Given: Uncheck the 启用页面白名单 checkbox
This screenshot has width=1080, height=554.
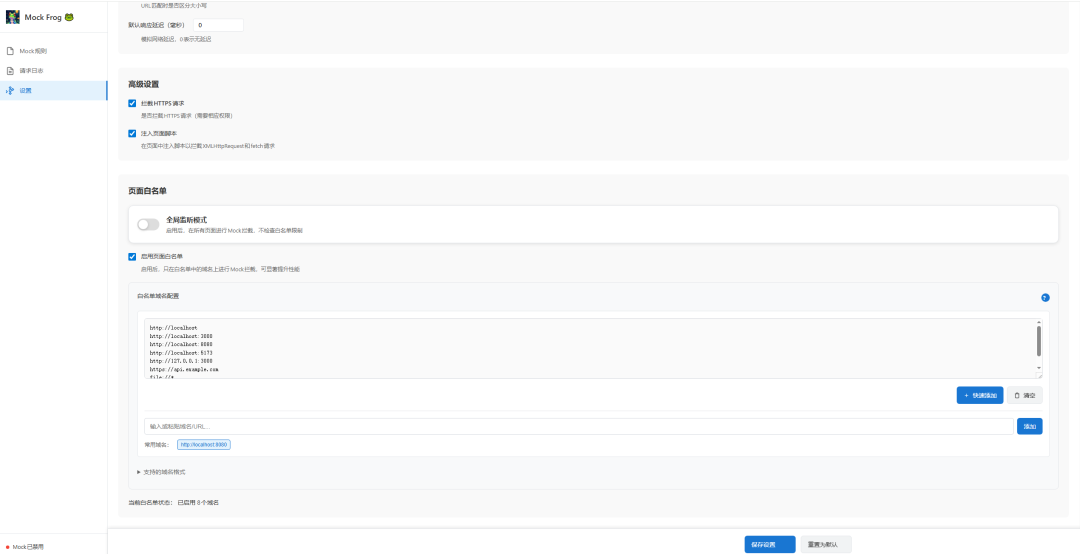Looking at the screenshot, I should 132,257.
